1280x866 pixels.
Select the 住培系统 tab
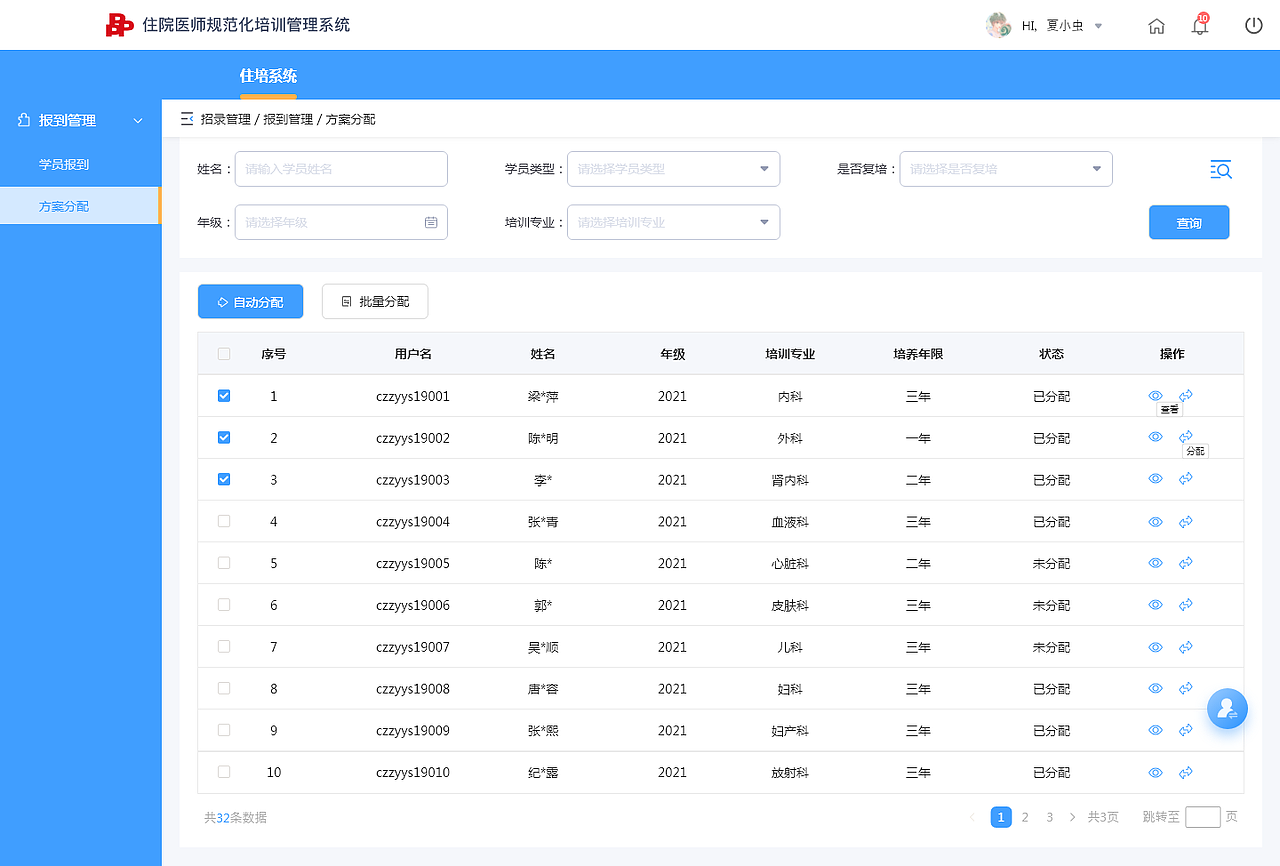[x=267, y=76]
